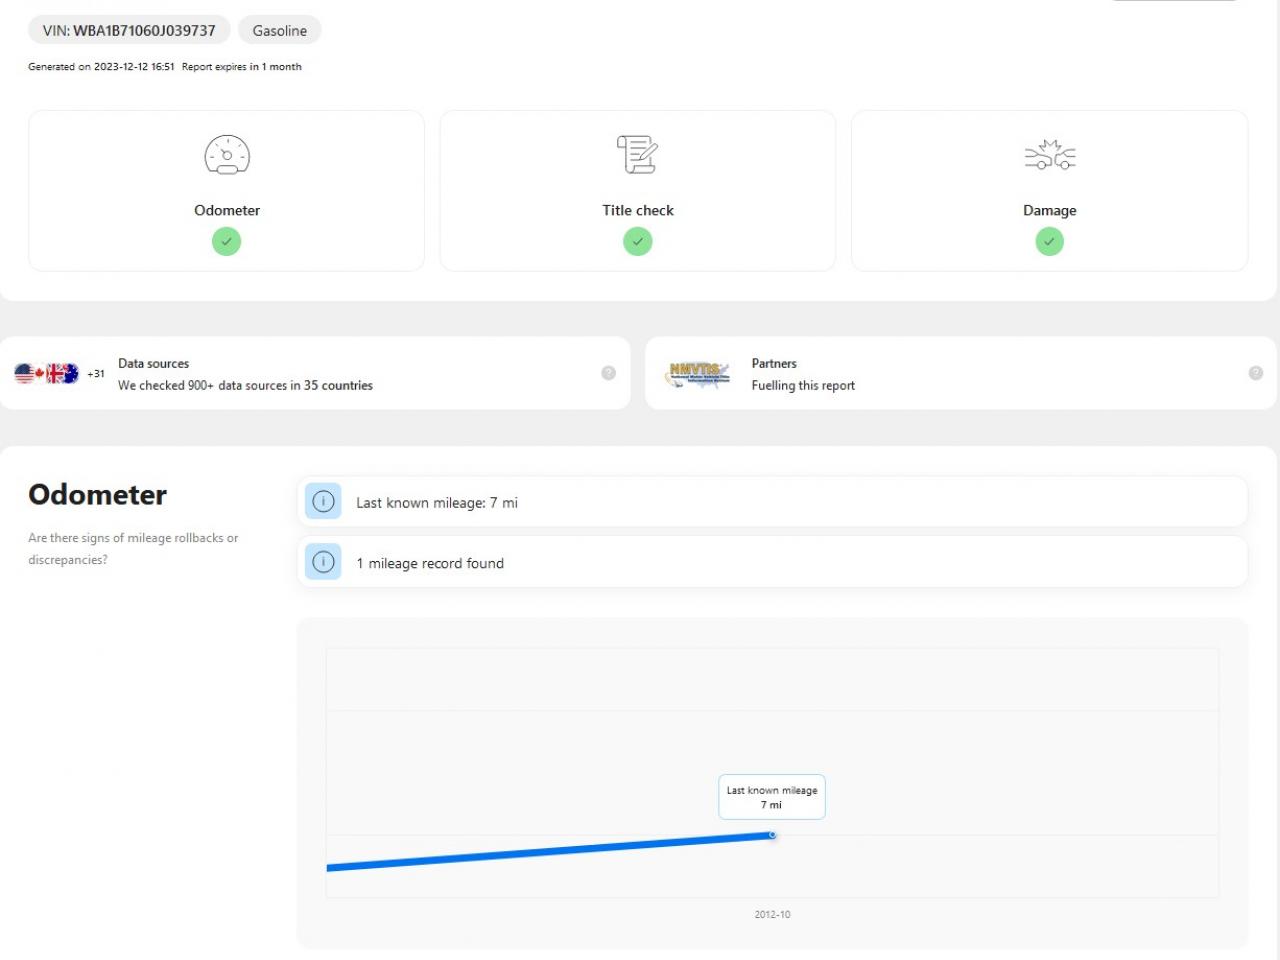Screen dimensions: 1280x960
Task: Click the NMVTIS partner logo
Action: click(x=698, y=374)
